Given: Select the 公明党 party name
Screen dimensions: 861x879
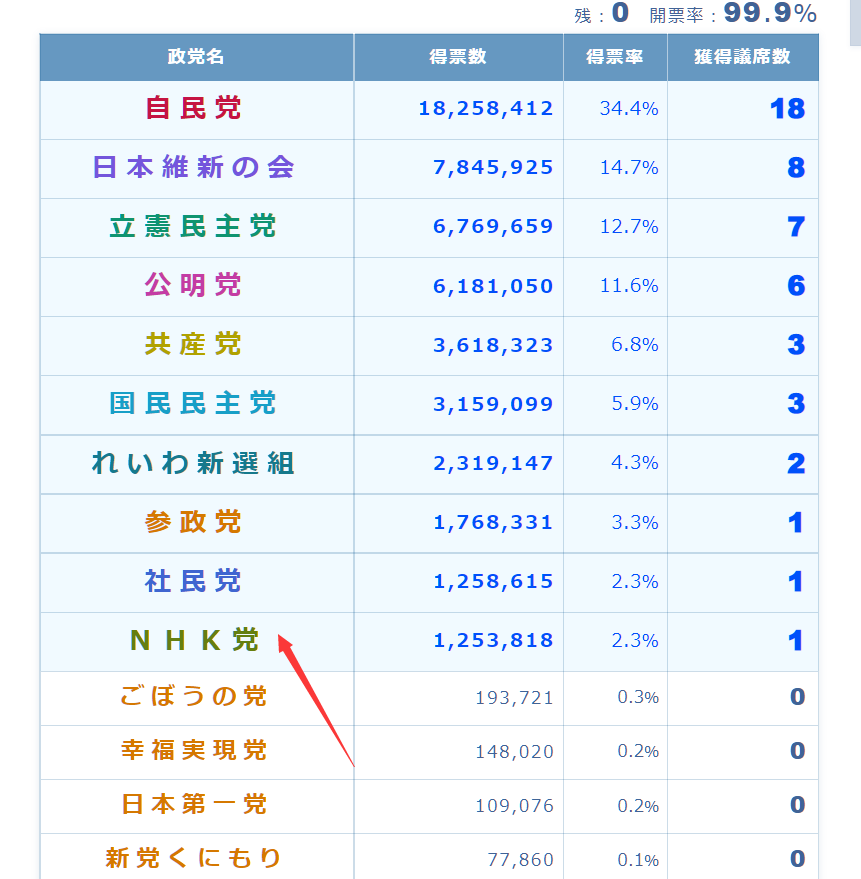Looking at the screenshot, I should point(193,285).
